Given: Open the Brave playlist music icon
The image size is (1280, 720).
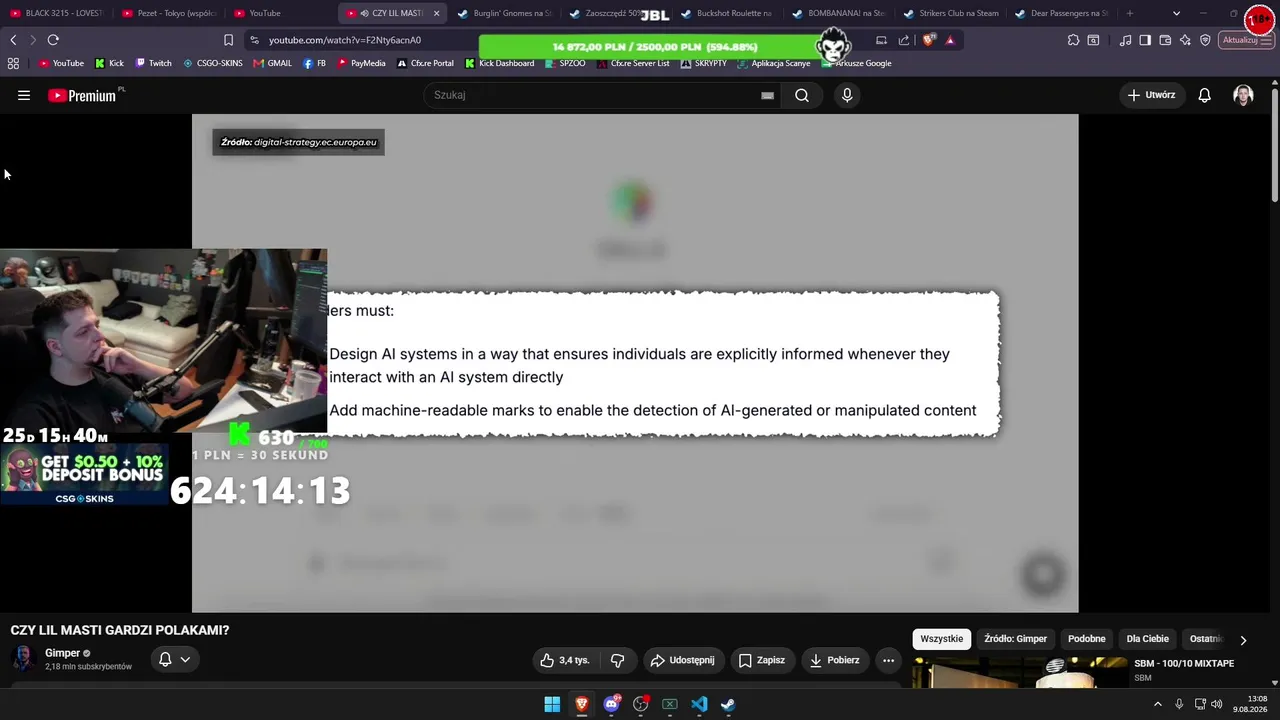Looking at the screenshot, I should (x=1126, y=40).
